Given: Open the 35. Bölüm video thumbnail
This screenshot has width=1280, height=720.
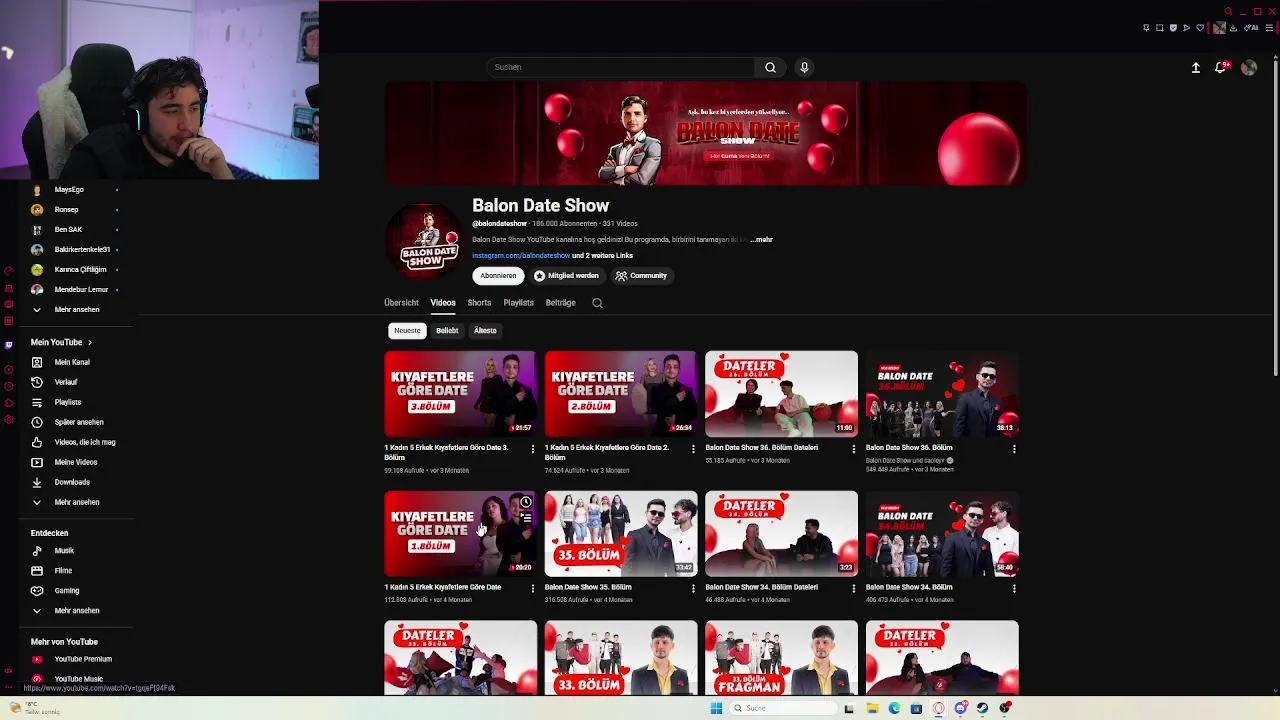Looking at the screenshot, I should point(621,533).
